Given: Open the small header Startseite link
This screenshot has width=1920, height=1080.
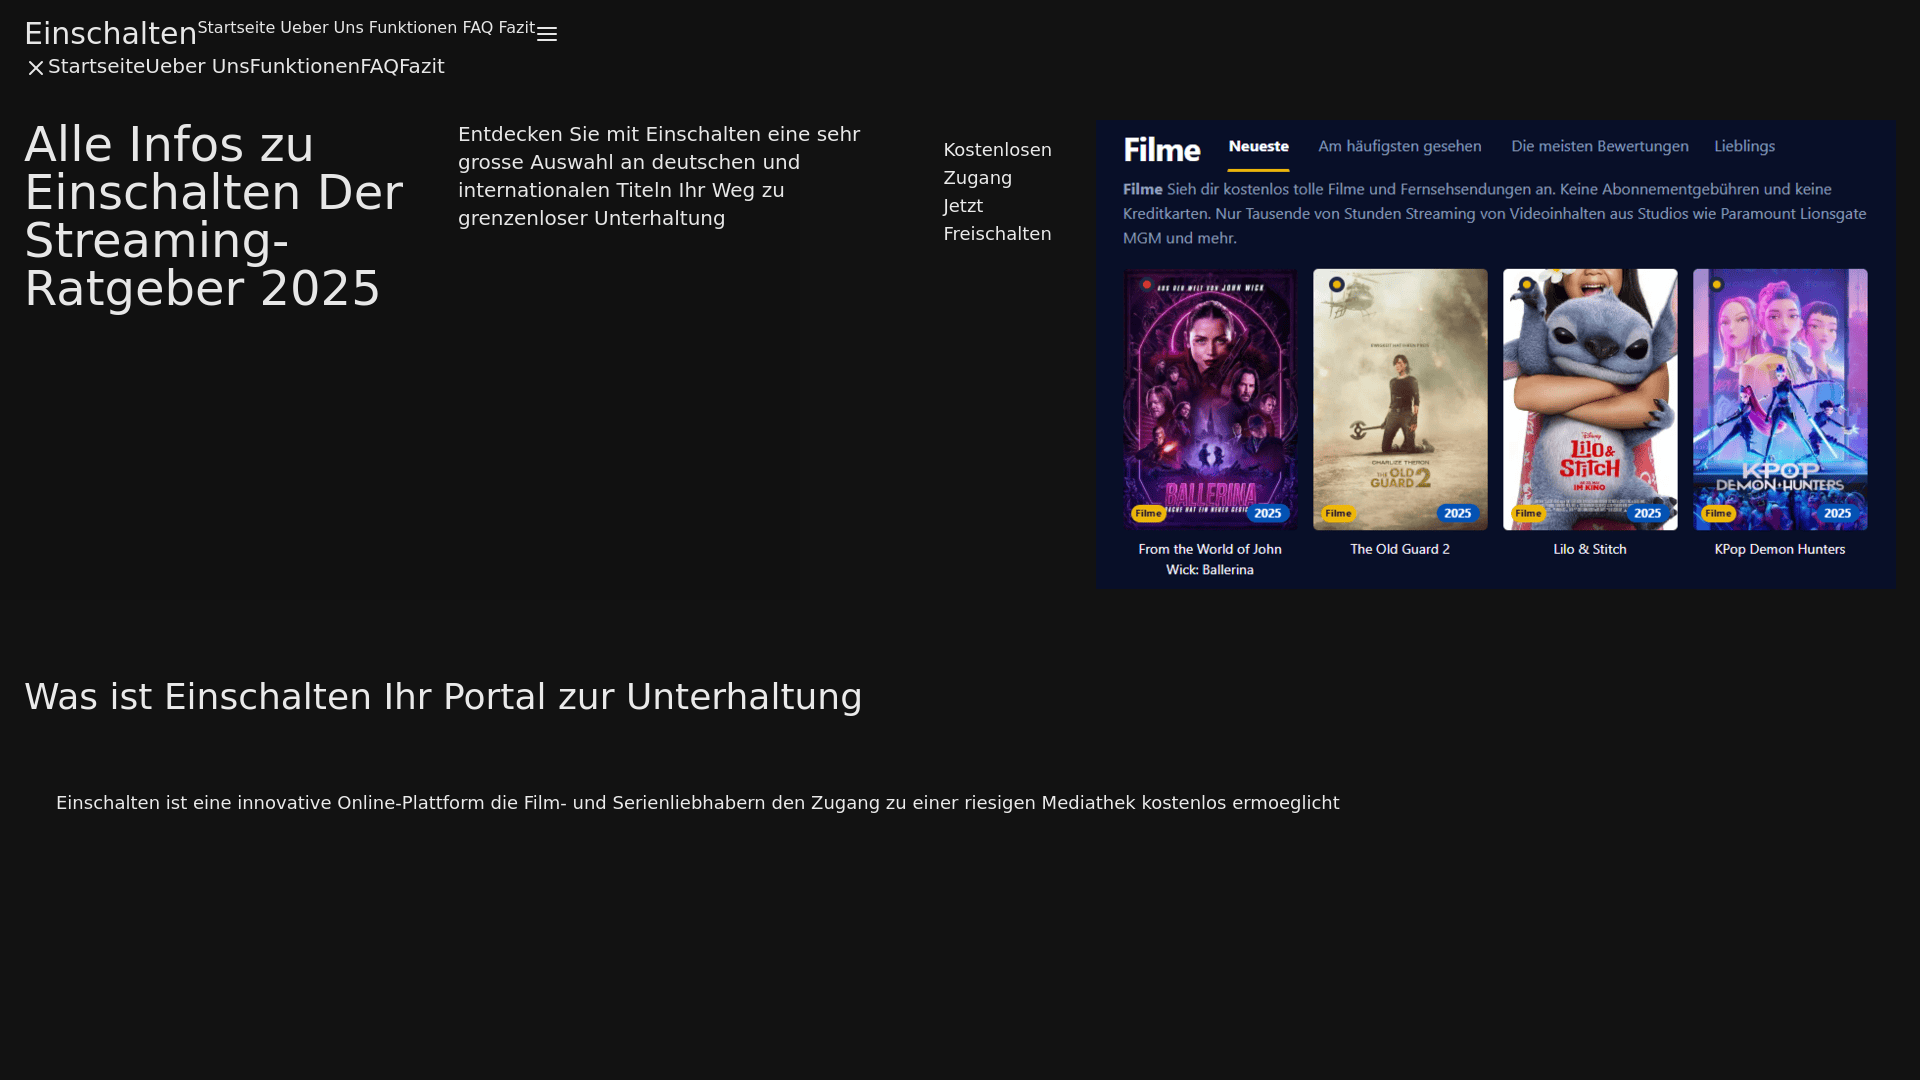Looking at the screenshot, I should click(236, 28).
